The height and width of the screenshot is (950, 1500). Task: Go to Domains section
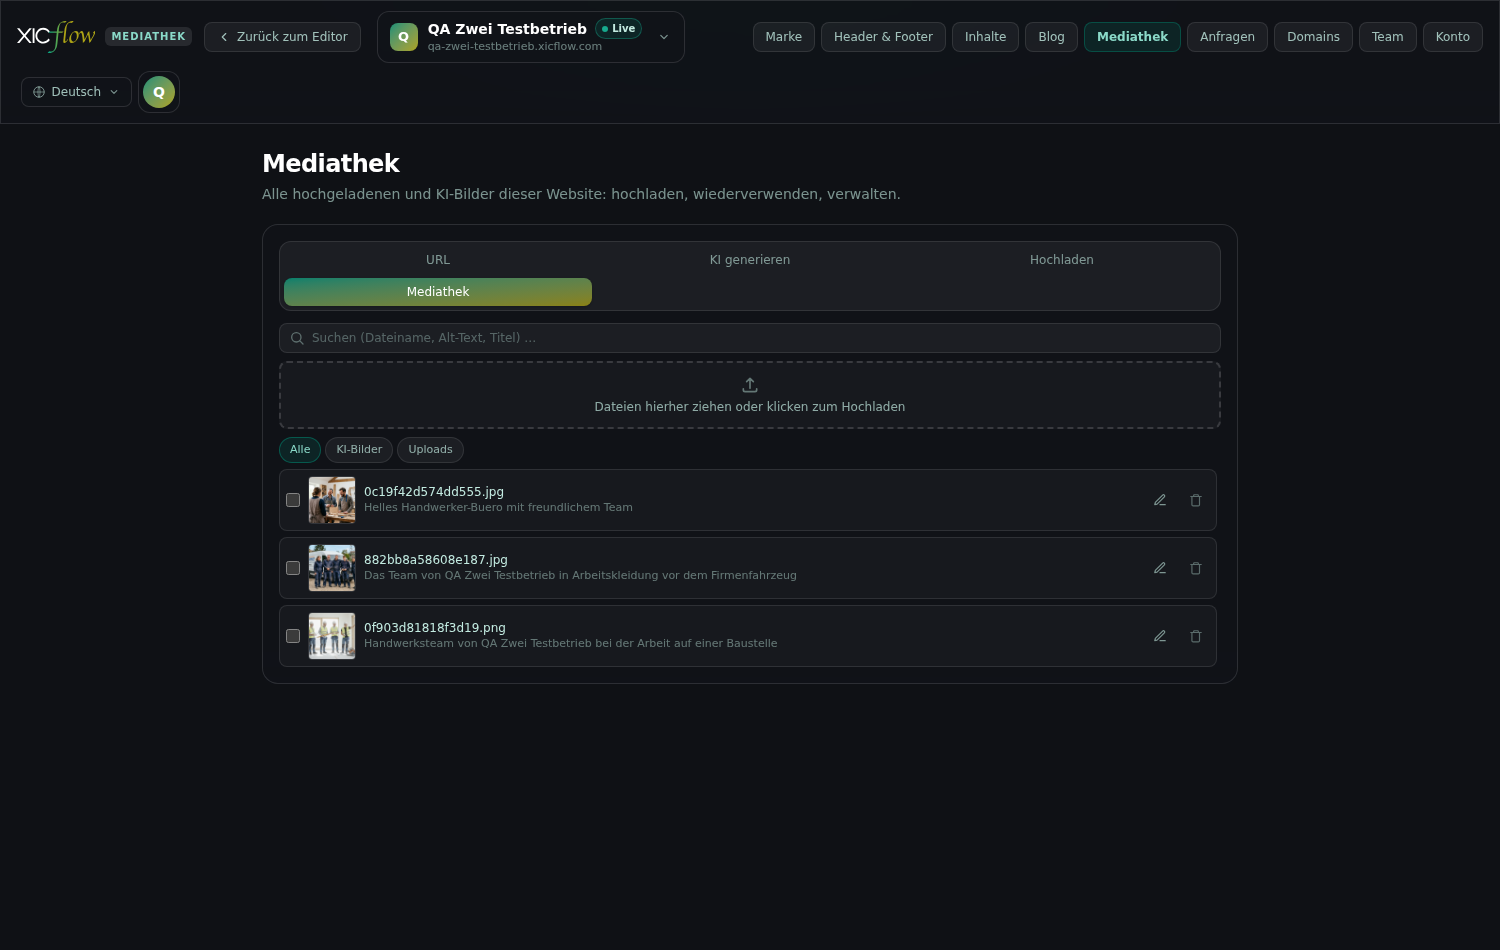1313,37
